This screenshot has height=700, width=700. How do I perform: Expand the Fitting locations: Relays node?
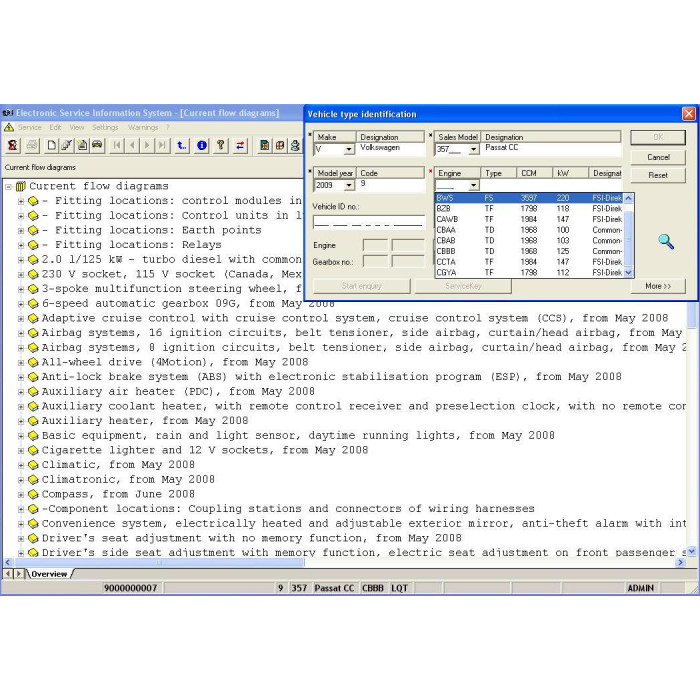[x=21, y=246]
